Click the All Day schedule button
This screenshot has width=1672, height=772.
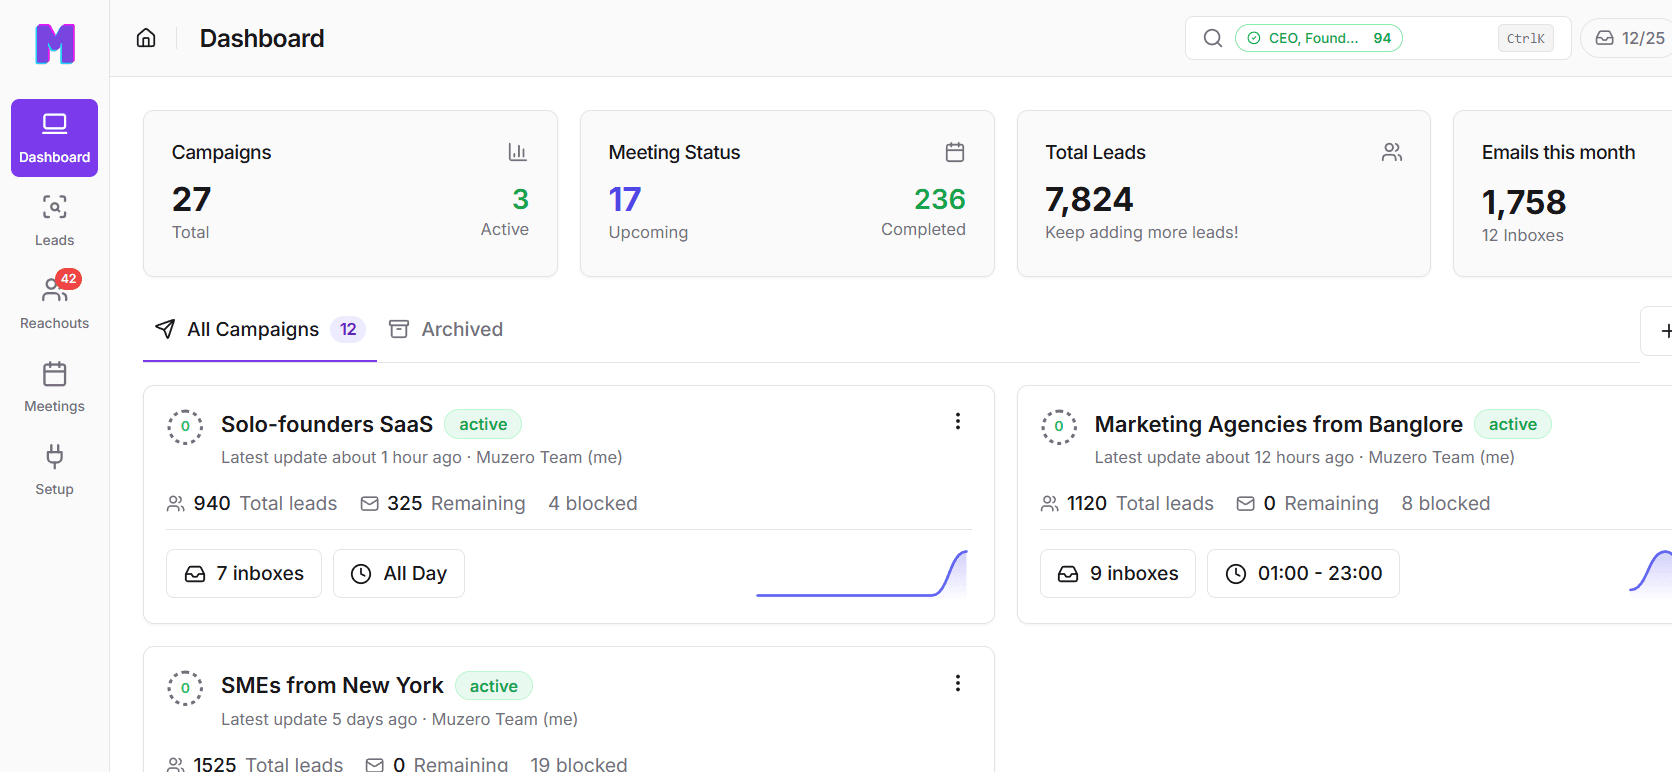[x=399, y=574]
